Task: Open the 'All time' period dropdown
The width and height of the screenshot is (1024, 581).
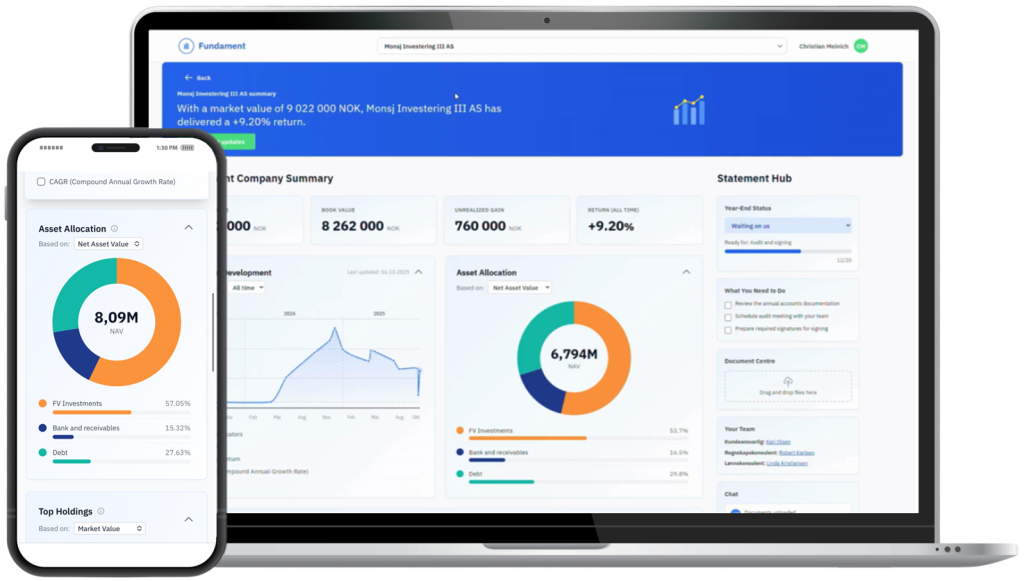Action: (246, 288)
